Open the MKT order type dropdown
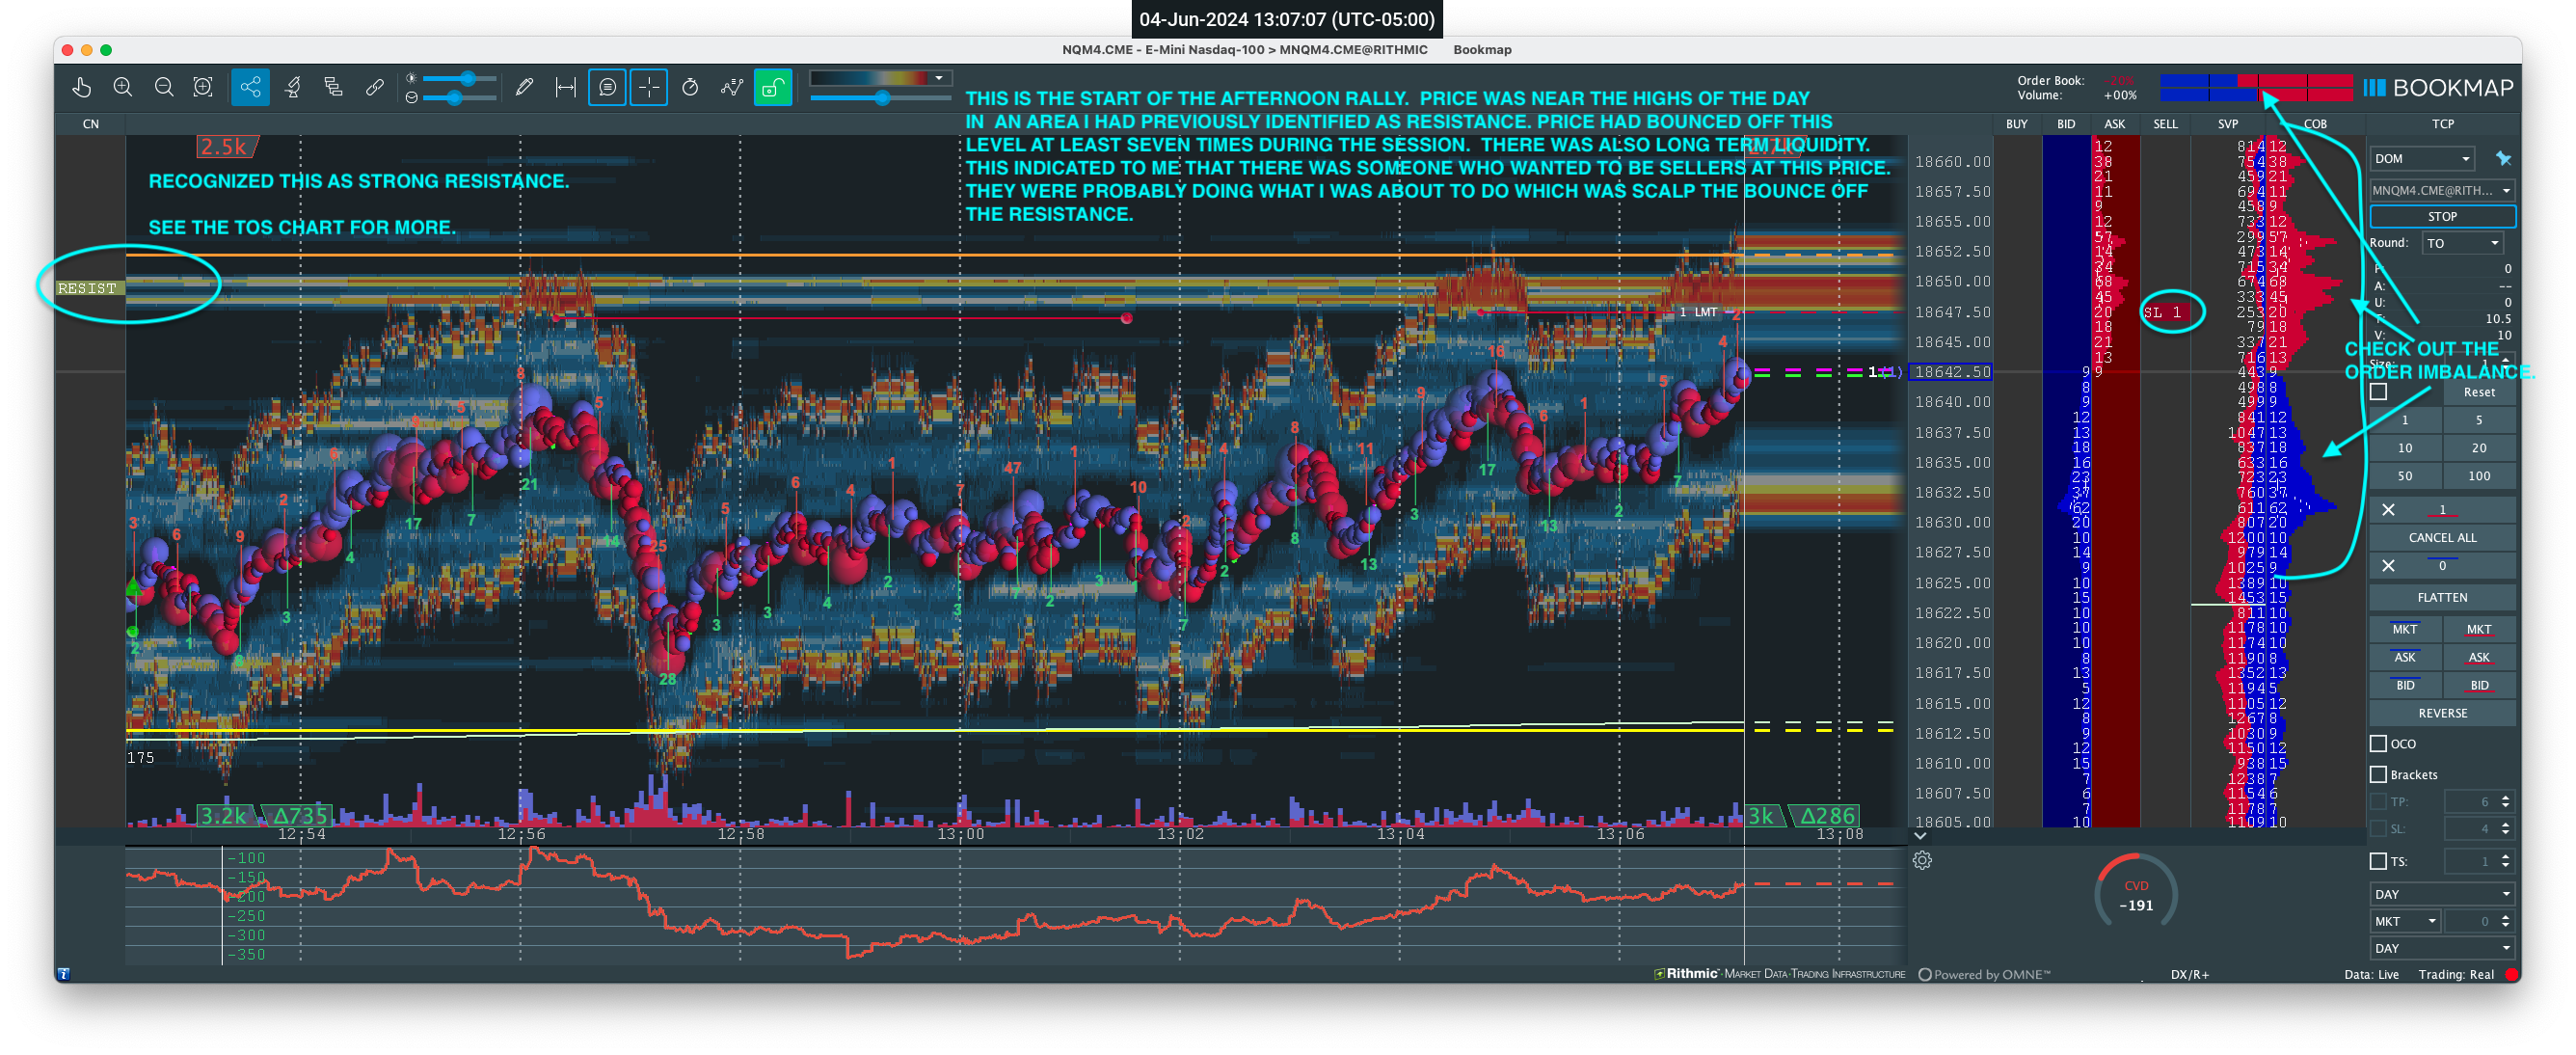The height and width of the screenshot is (1055, 2576). click(2405, 922)
